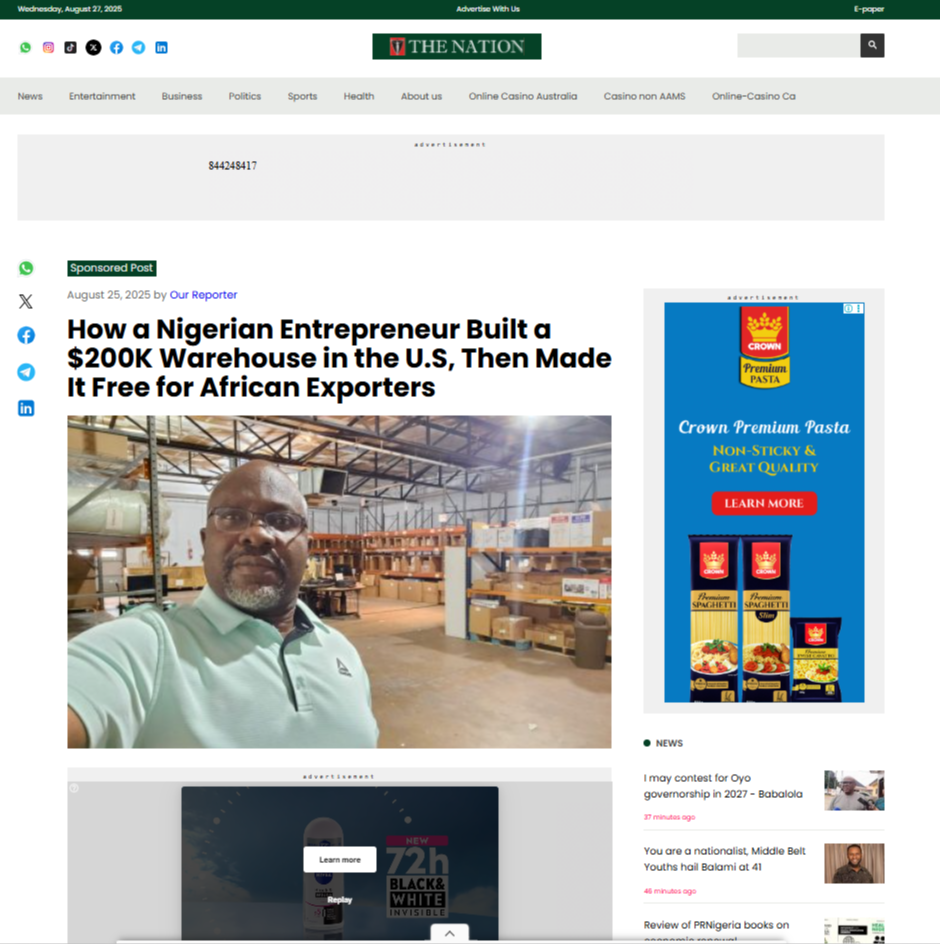941x945 pixels.
Task: Open Babalola Oyo governorship news story
Action: click(723, 786)
